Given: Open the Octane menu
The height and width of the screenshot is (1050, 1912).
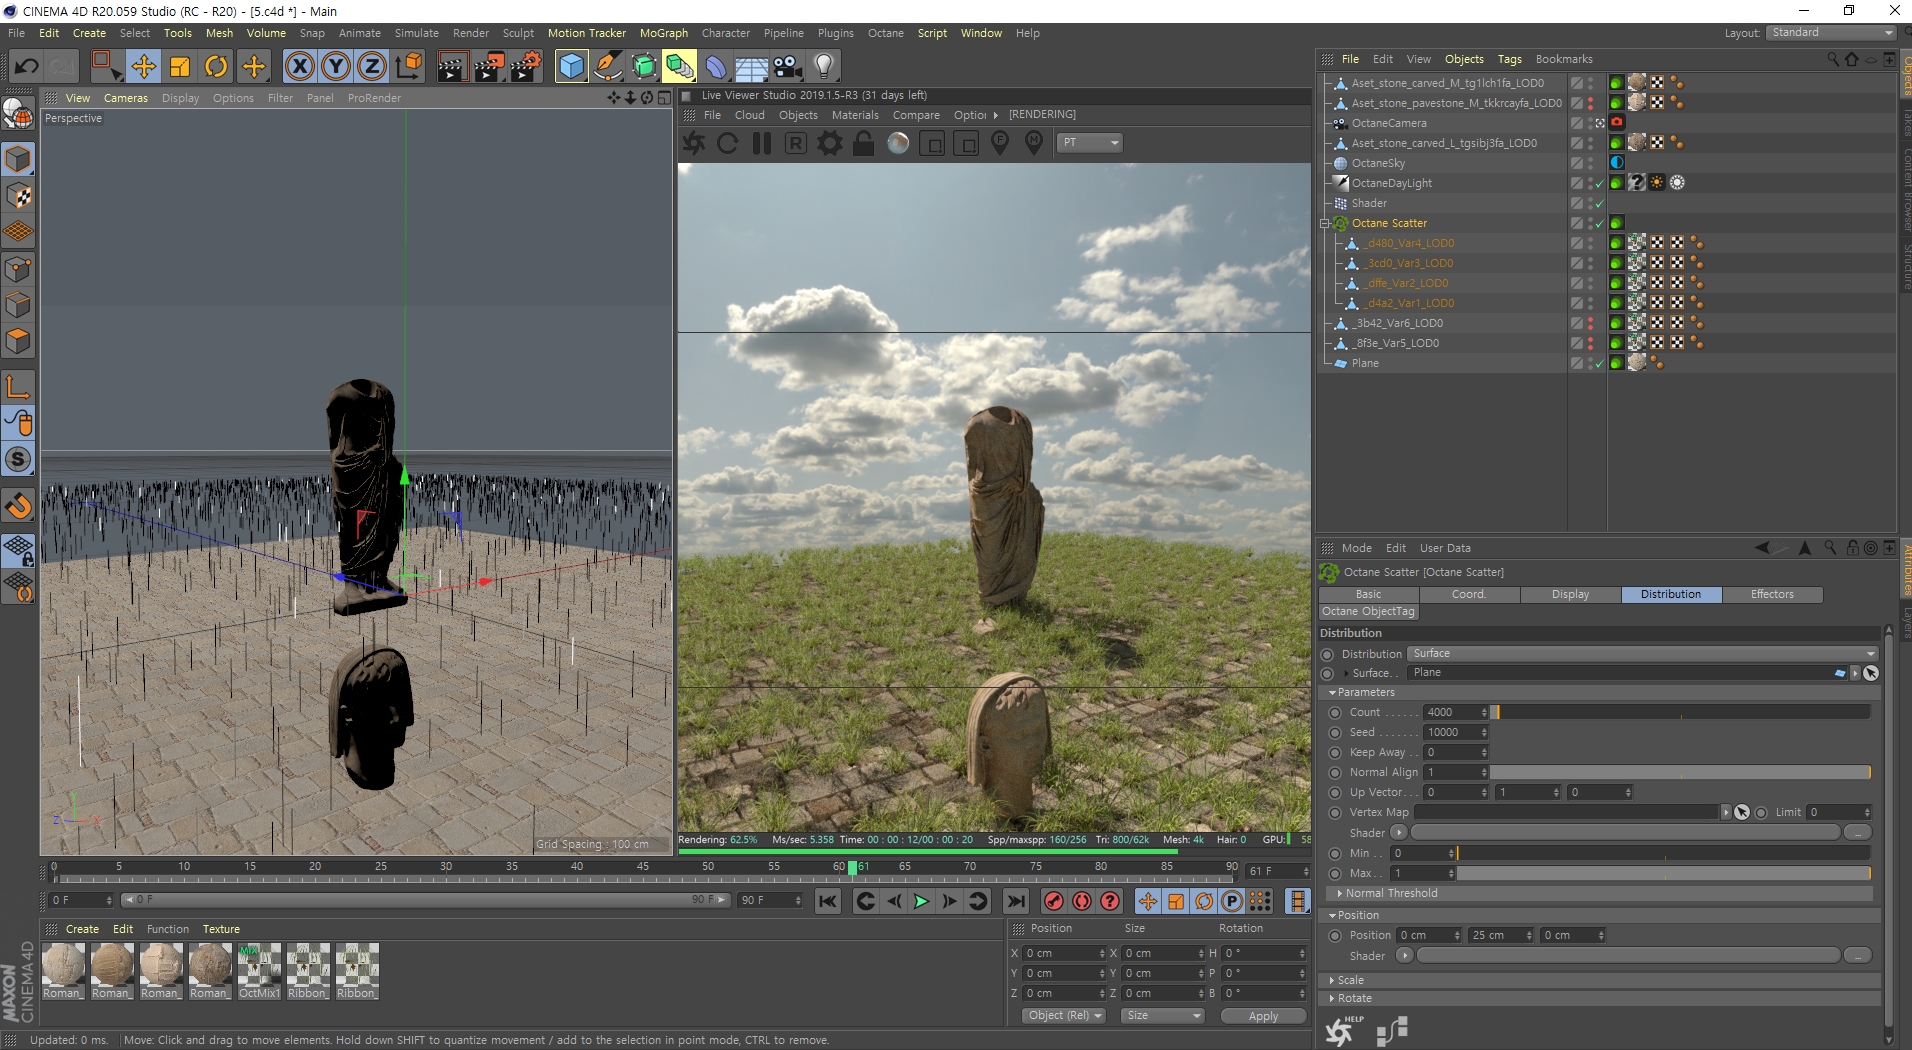Looking at the screenshot, I should click(885, 33).
